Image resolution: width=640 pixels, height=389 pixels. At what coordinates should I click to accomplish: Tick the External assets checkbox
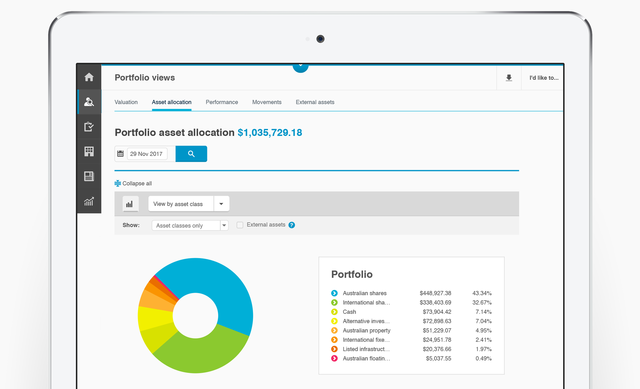[240, 225]
